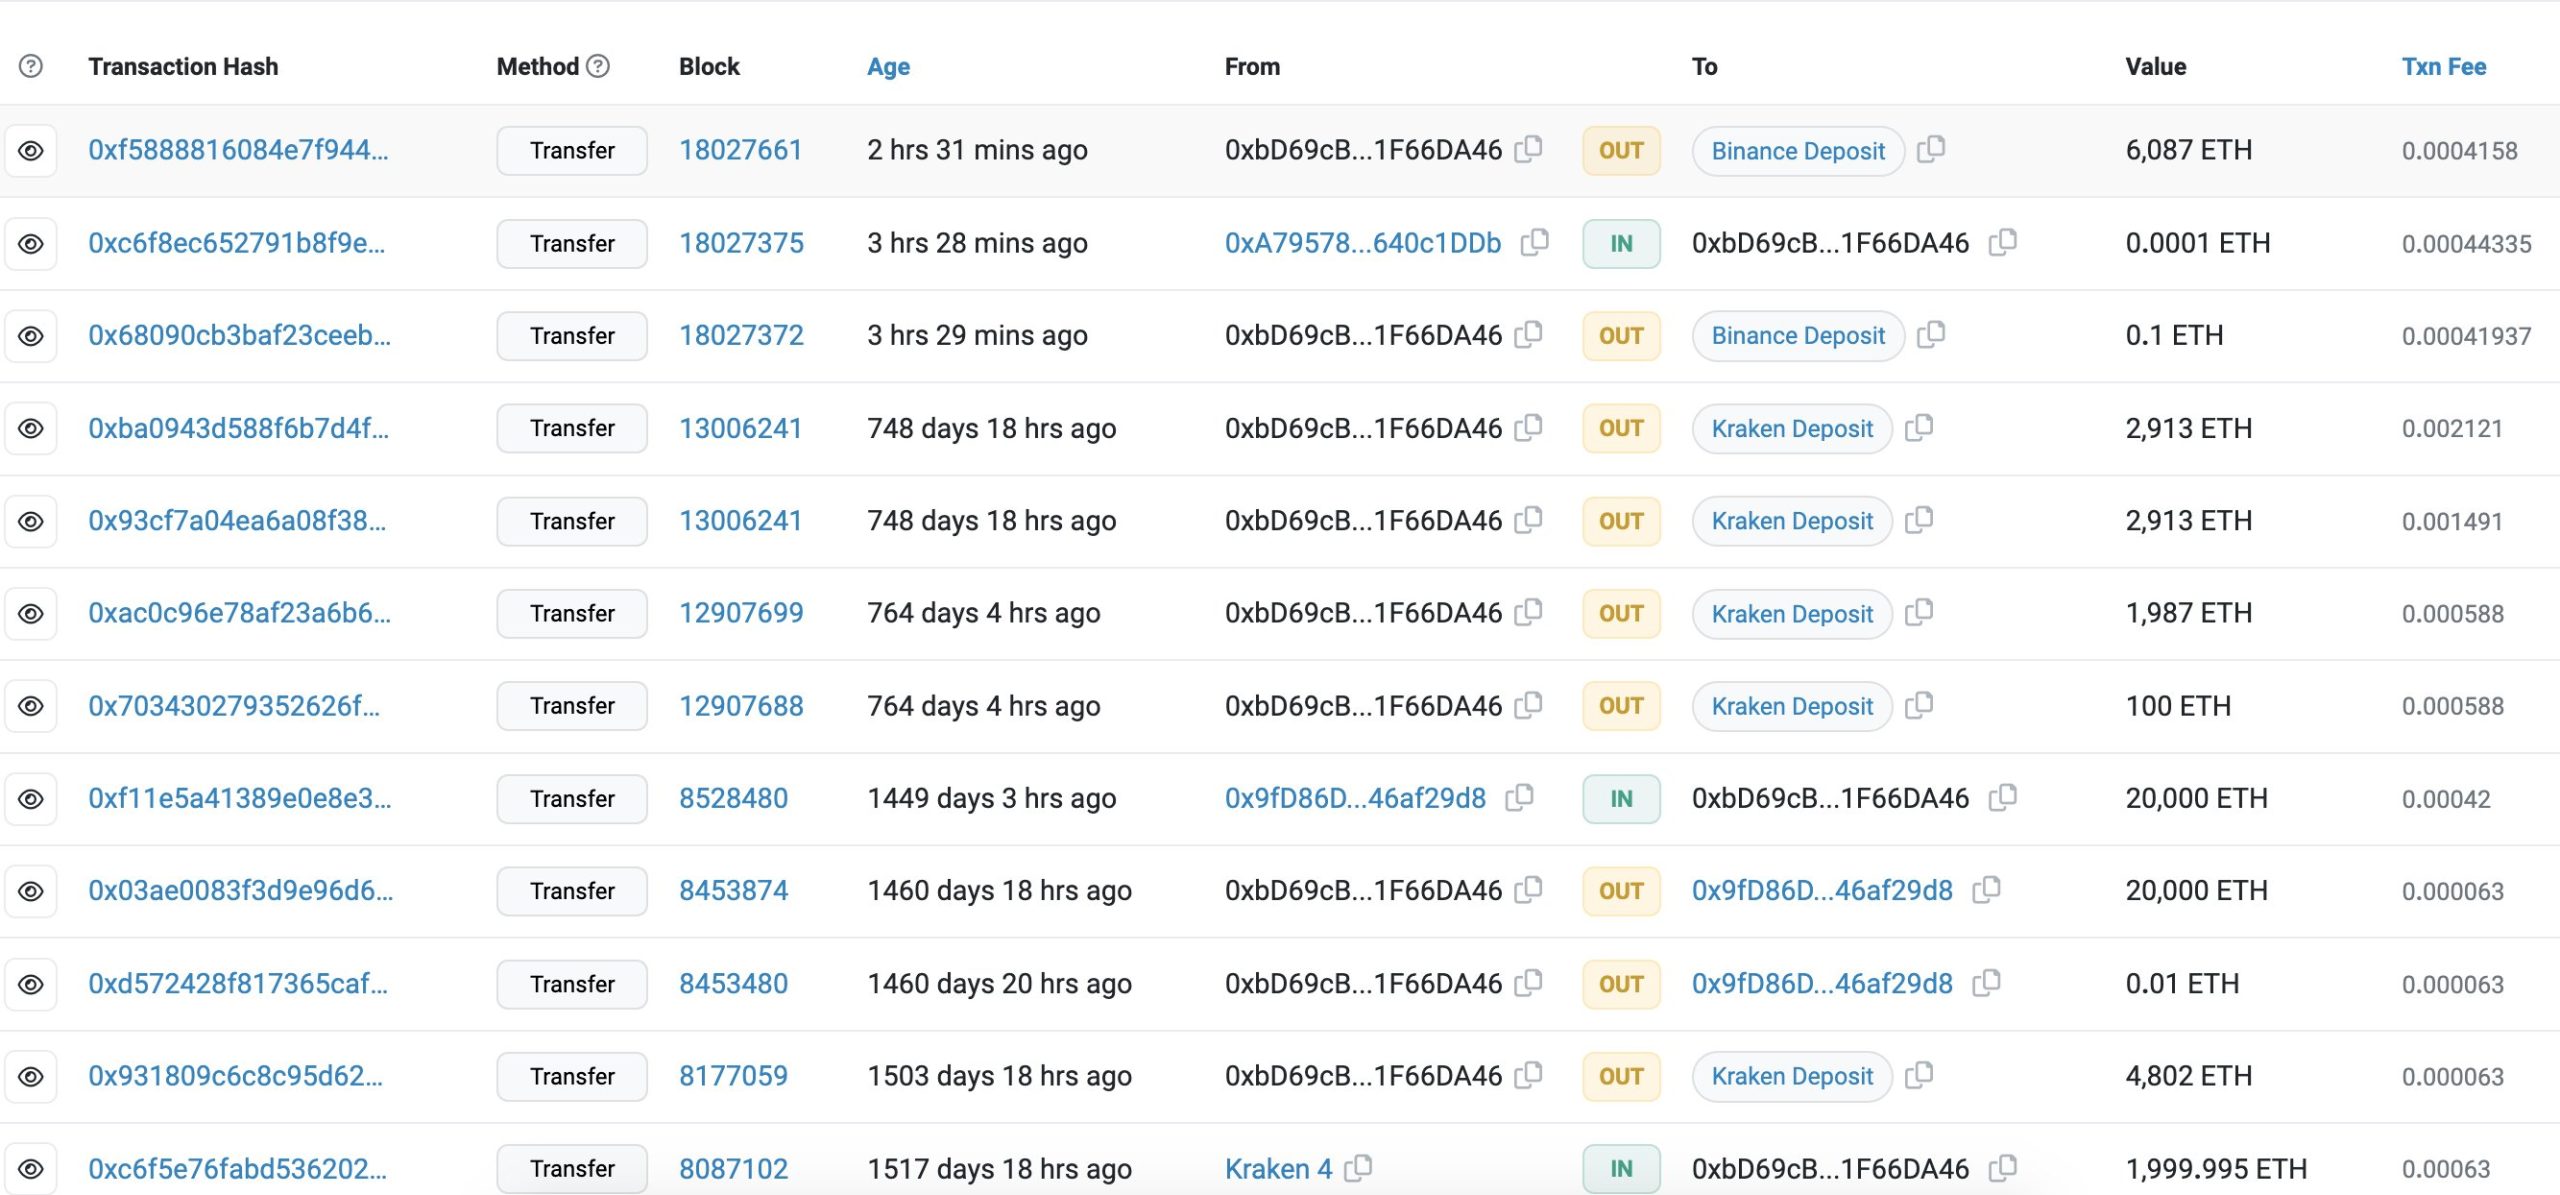Screen dimensions: 2560x1195
Task: Click help icon next to Method header
Action: (598, 66)
